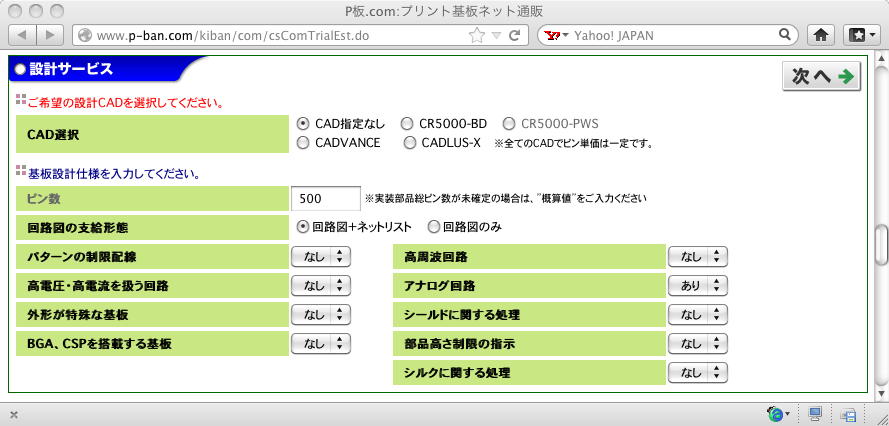The image size is (889, 426).
Task: Click the globe site identity icon
Action: click(x=85, y=36)
